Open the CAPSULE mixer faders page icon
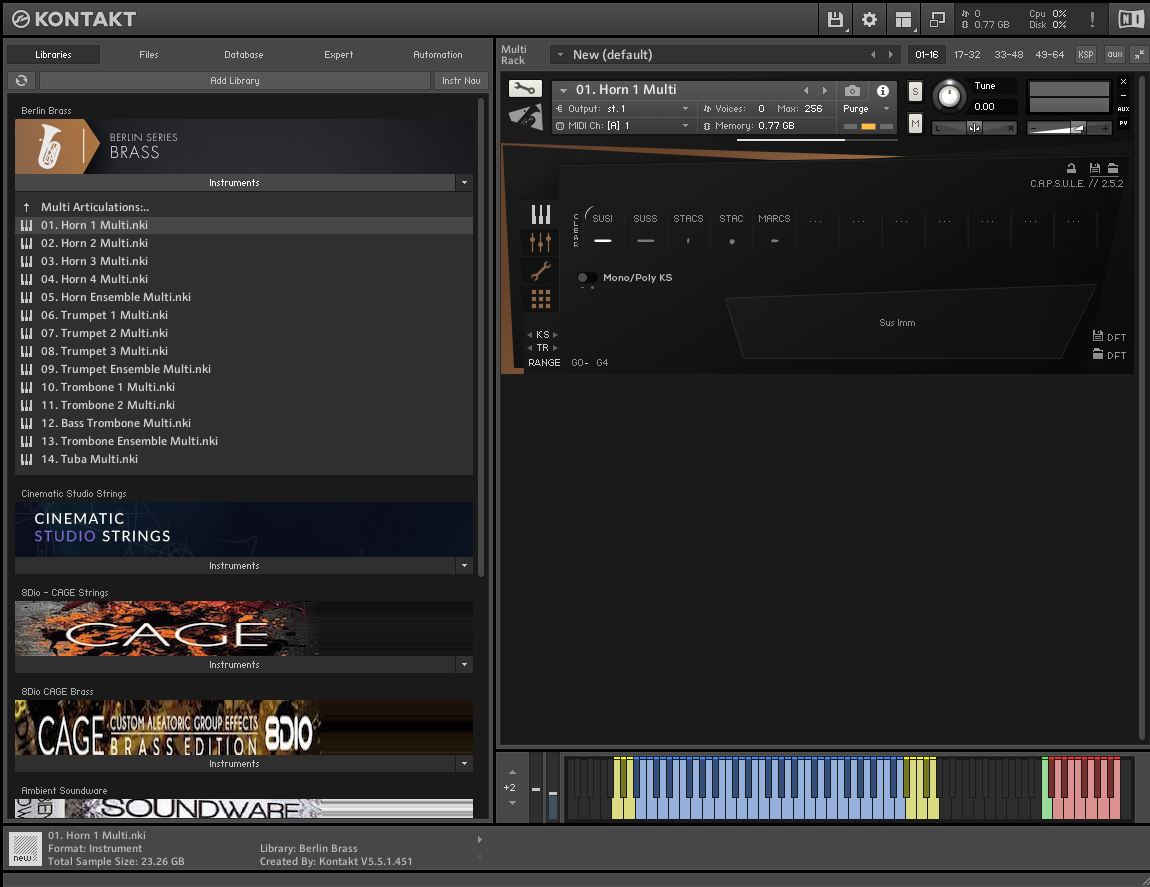This screenshot has height=887, width=1150. 541,241
